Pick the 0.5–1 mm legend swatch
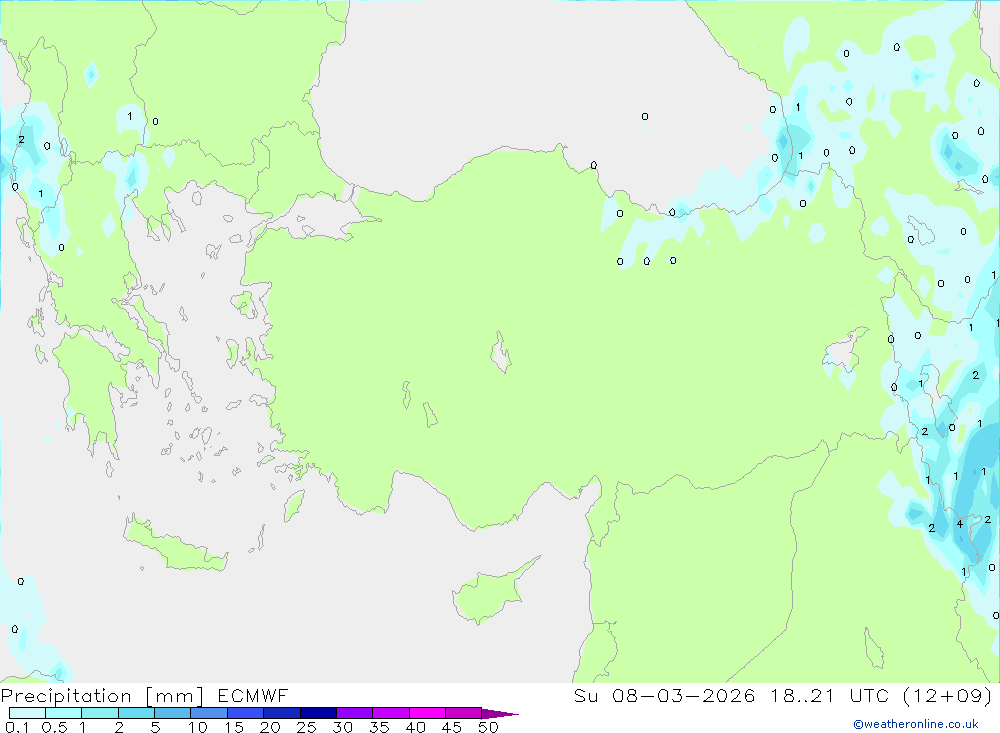This screenshot has width=1000, height=733. (x=63, y=713)
